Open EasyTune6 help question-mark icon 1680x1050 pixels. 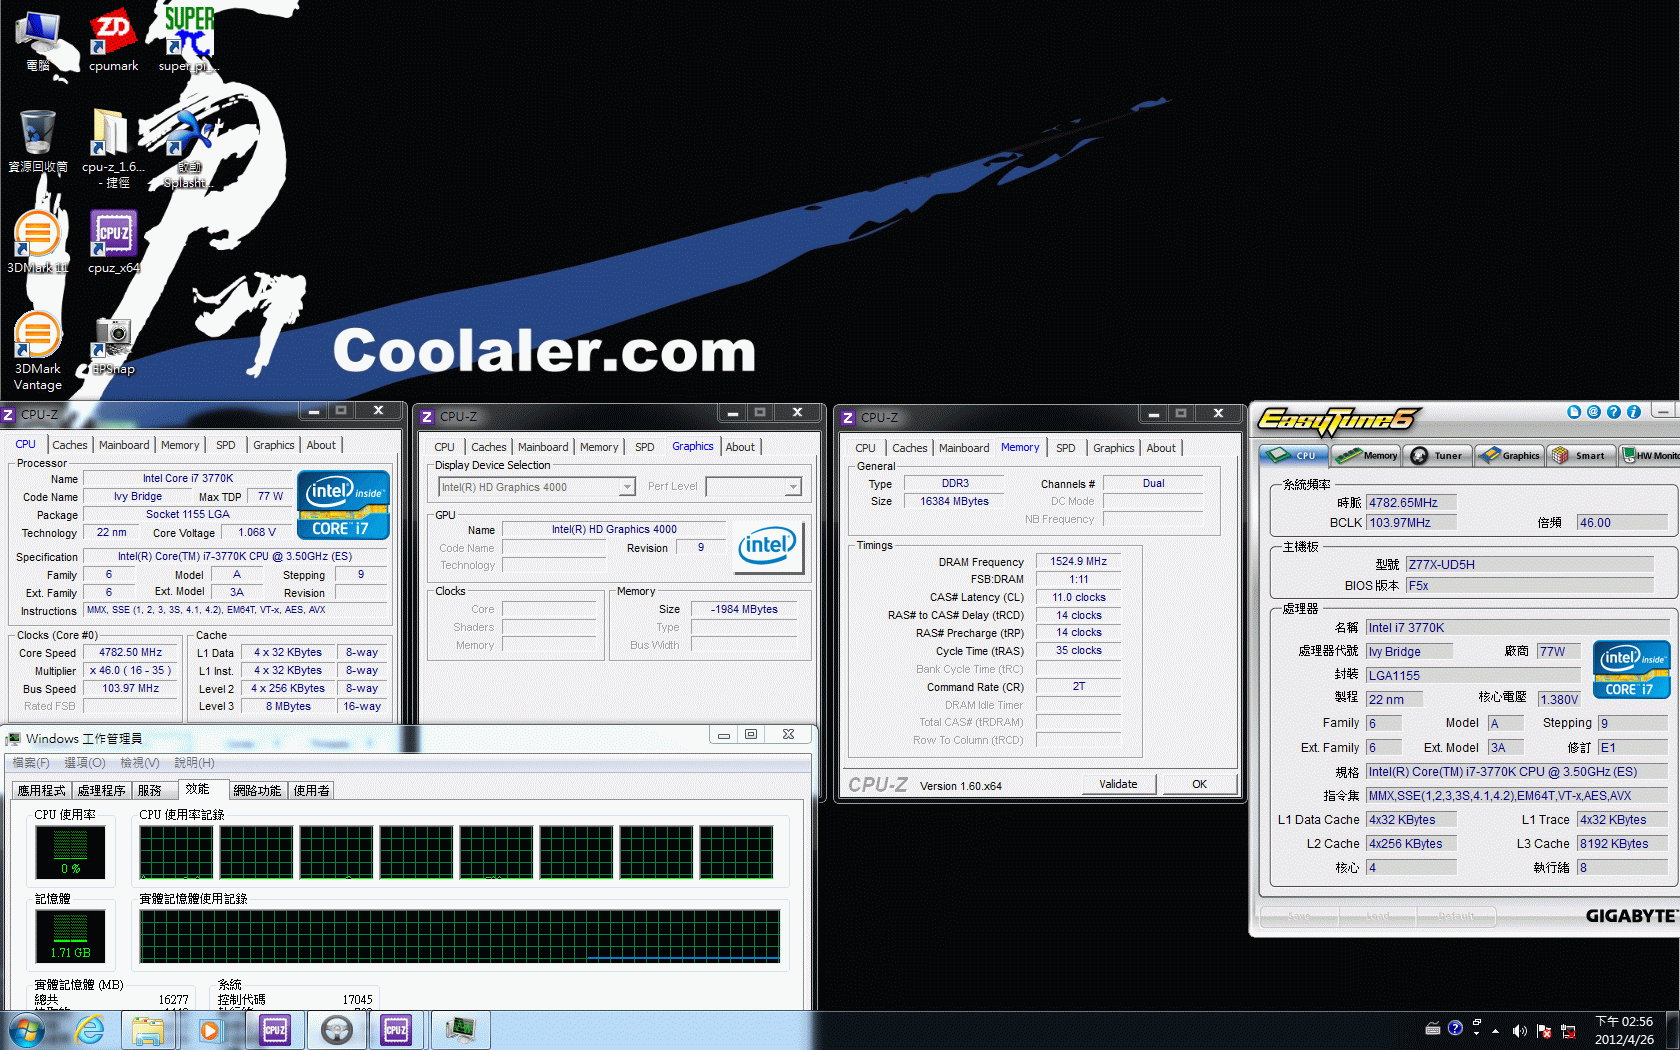coord(1614,412)
